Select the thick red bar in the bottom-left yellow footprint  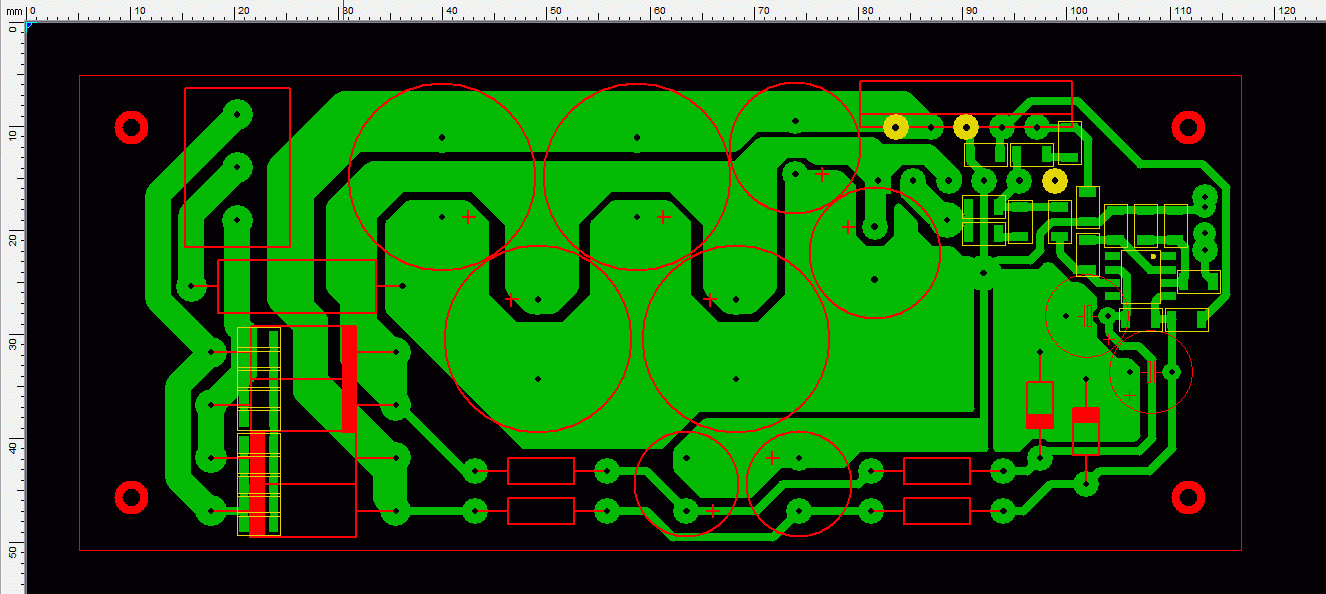coord(258,484)
